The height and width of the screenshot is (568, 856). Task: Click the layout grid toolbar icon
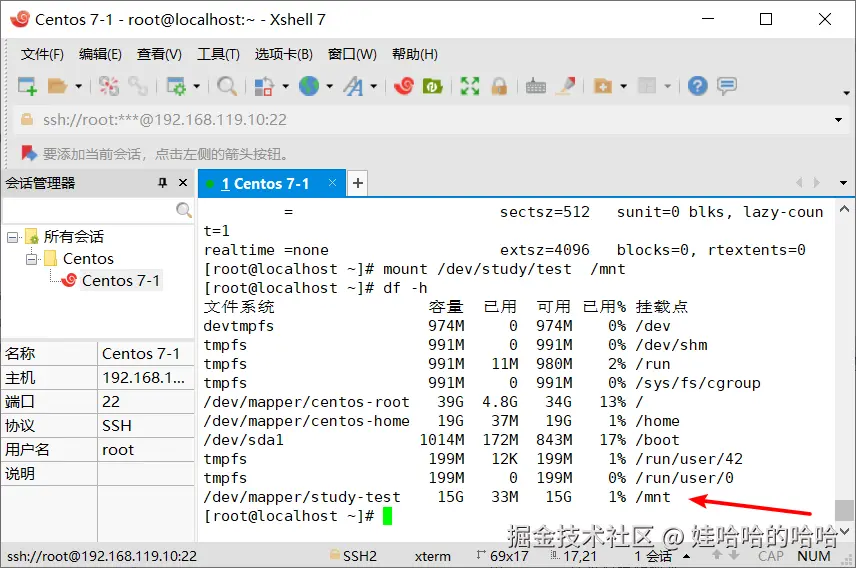[x=647, y=86]
